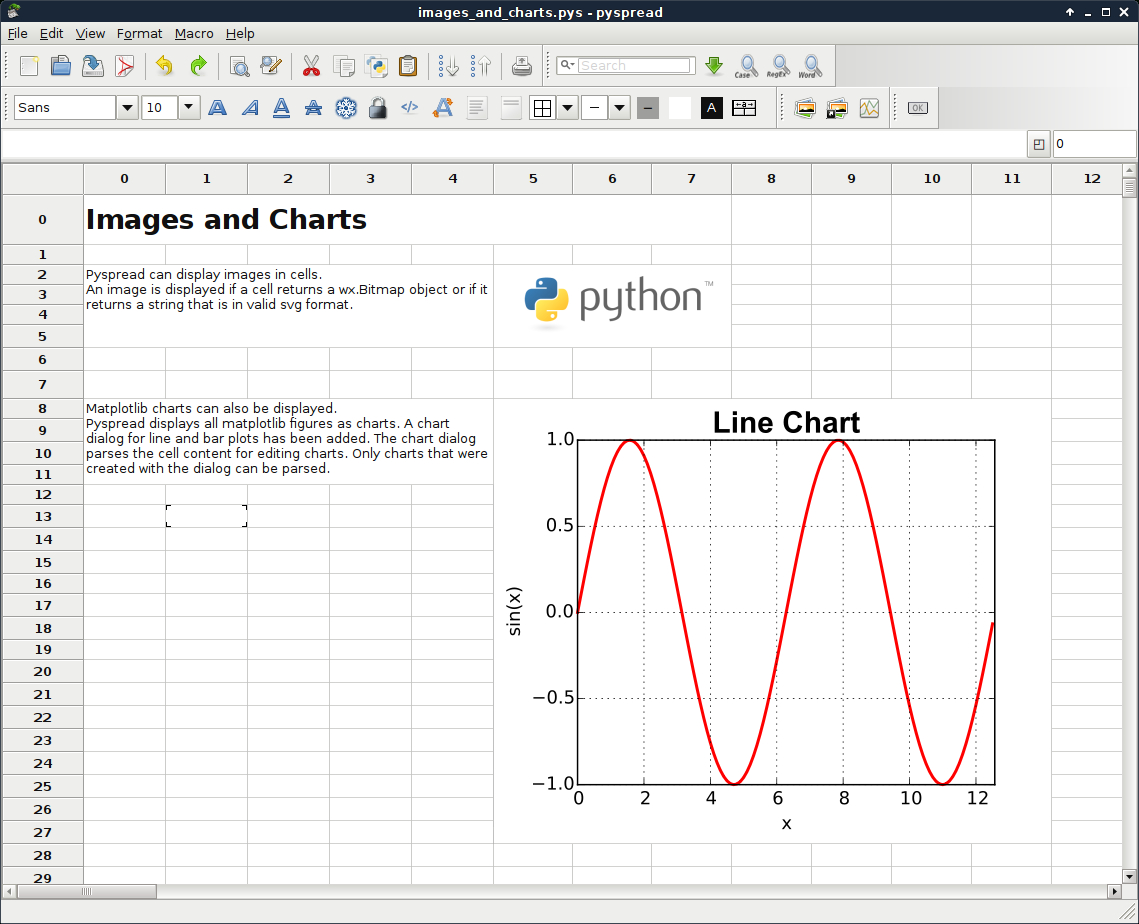Open the Sans font dropdown
1139x924 pixels.
[127, 108]
